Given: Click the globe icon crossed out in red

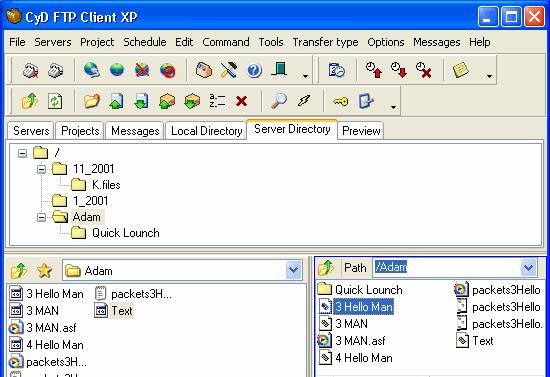Looking at the screenshot, I should (x=142, y=70).
